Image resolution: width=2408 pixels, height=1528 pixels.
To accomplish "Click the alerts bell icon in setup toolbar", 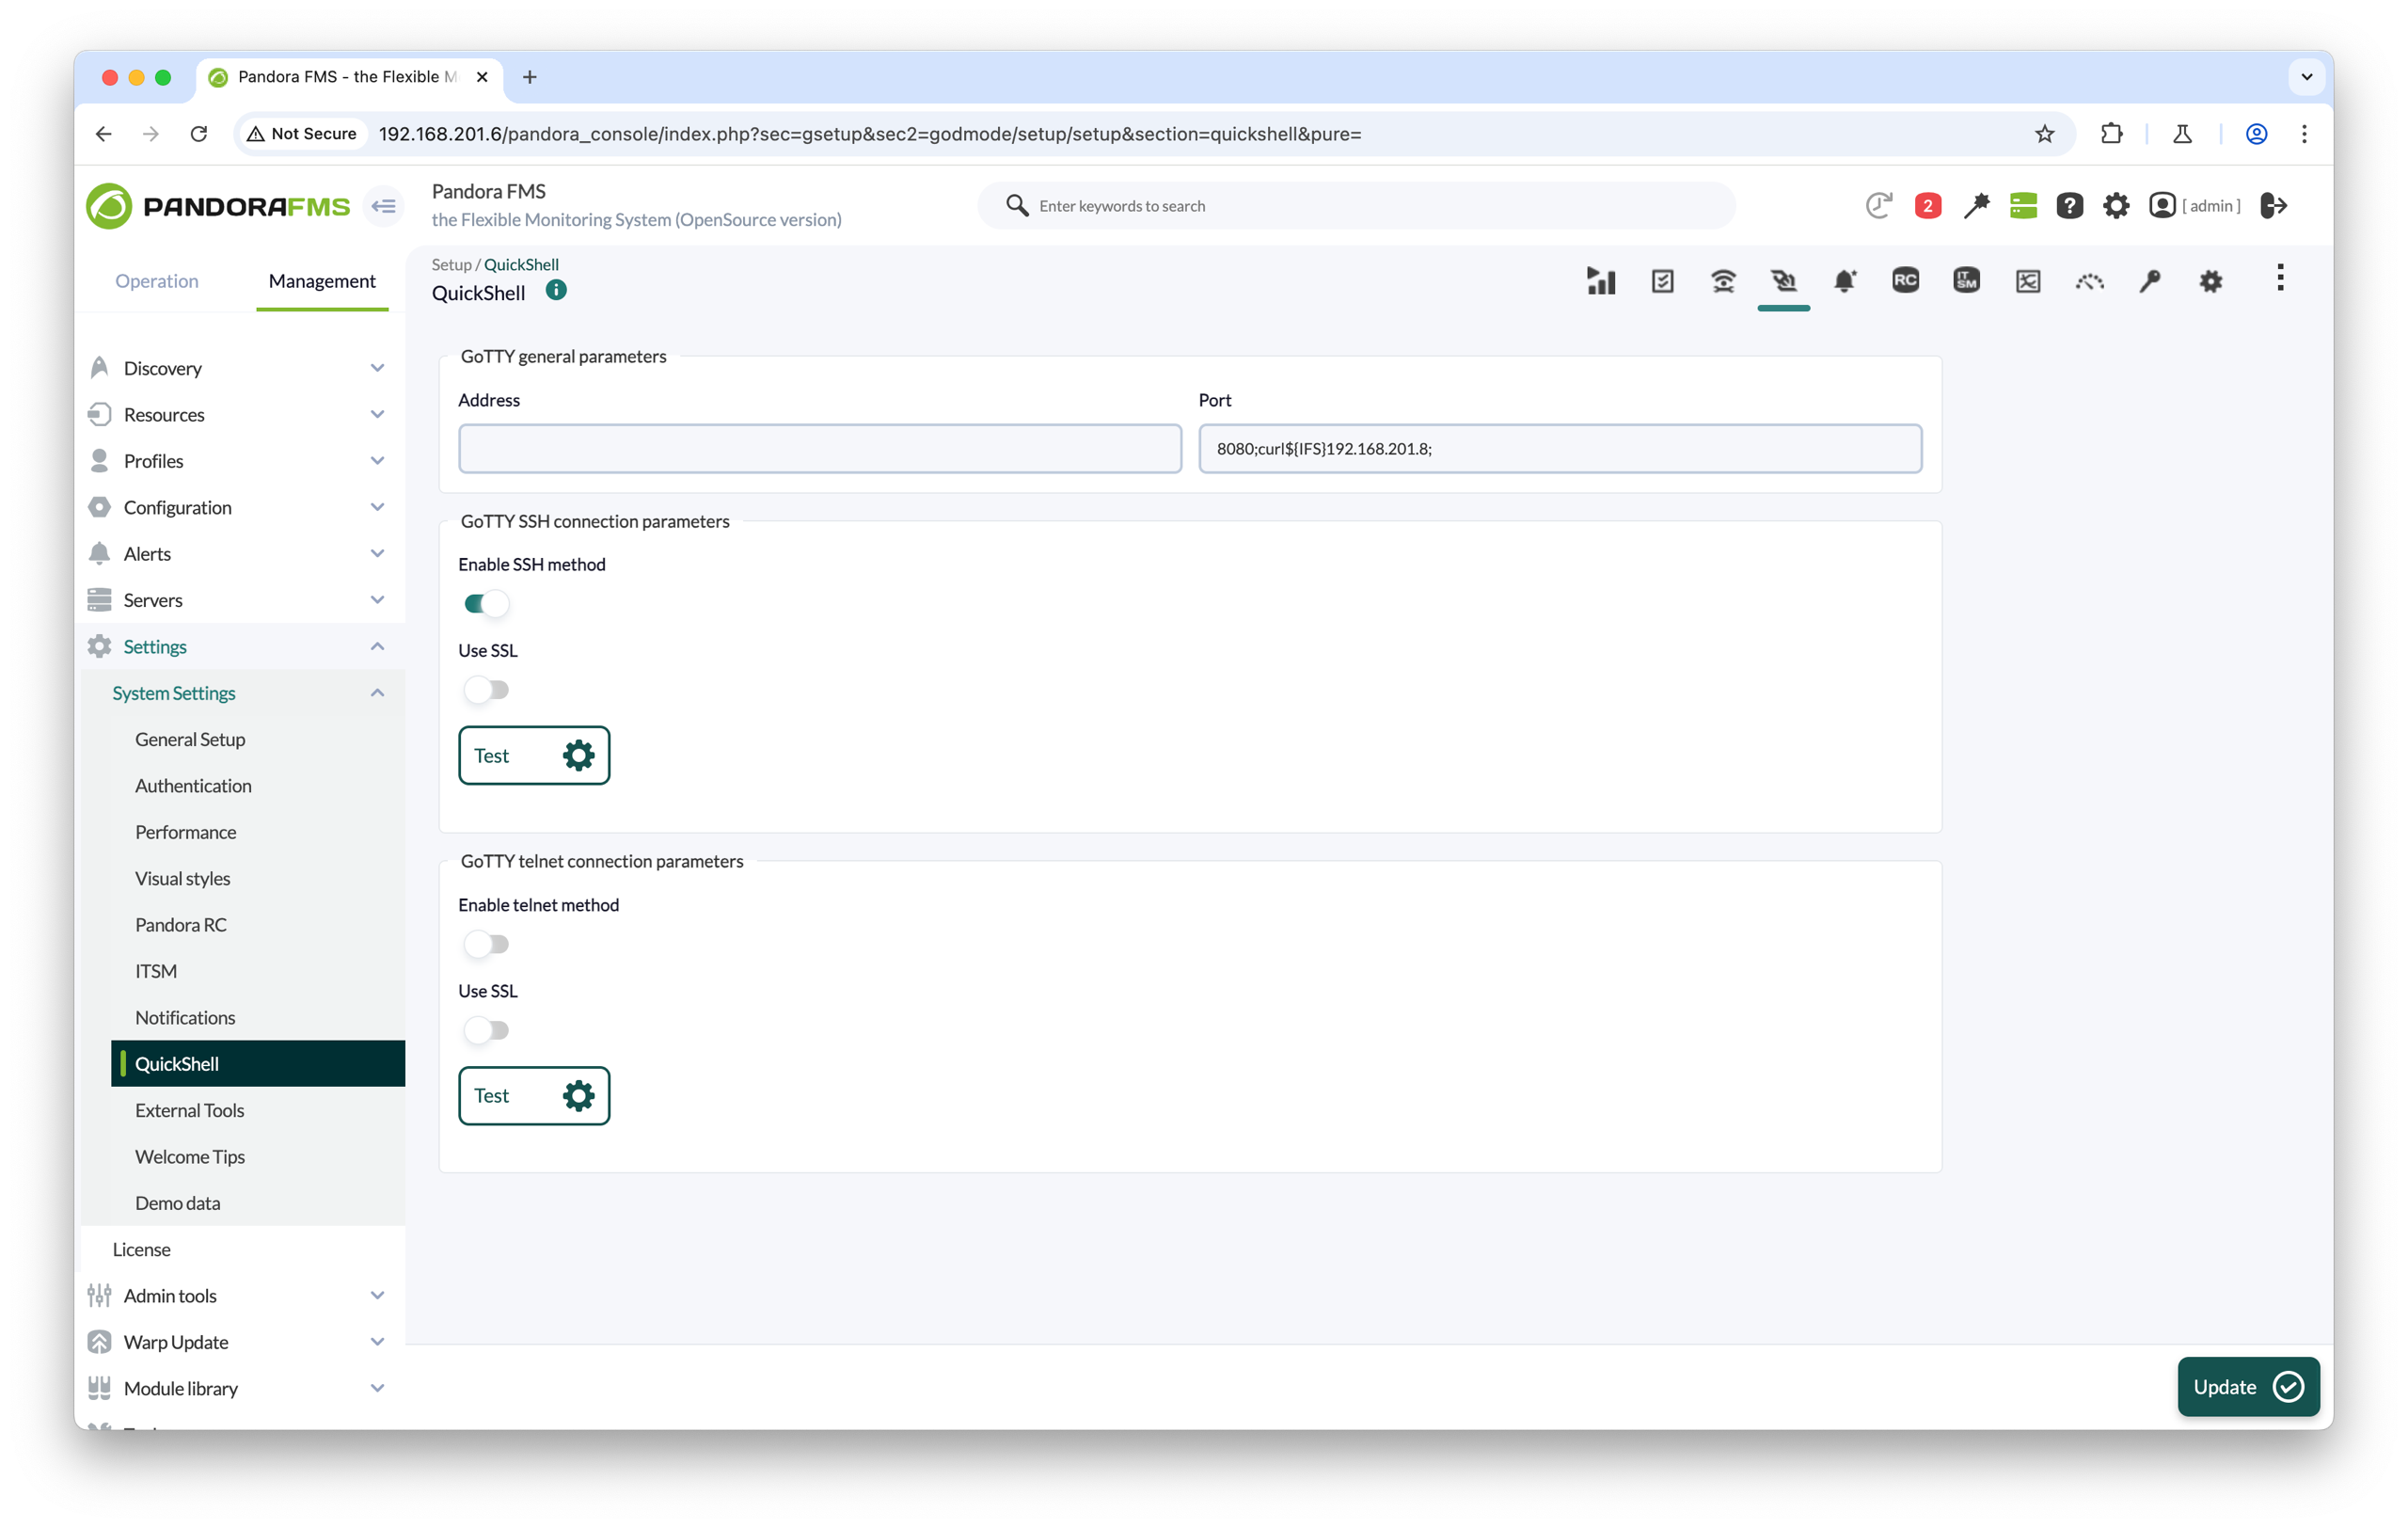I will (1845, 281).
